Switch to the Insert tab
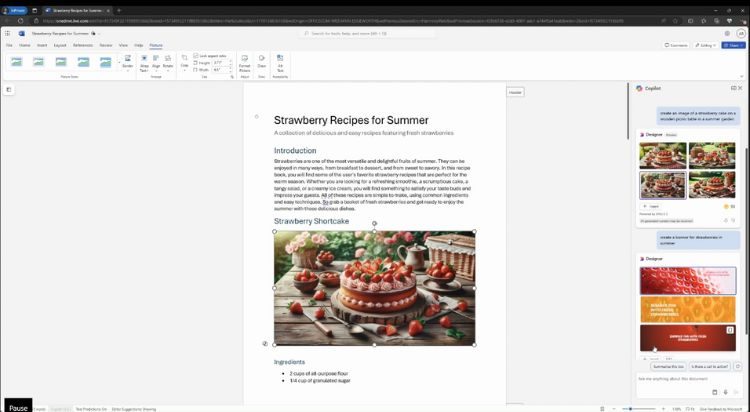Screen dimensions: 750x412 point(42,45)
